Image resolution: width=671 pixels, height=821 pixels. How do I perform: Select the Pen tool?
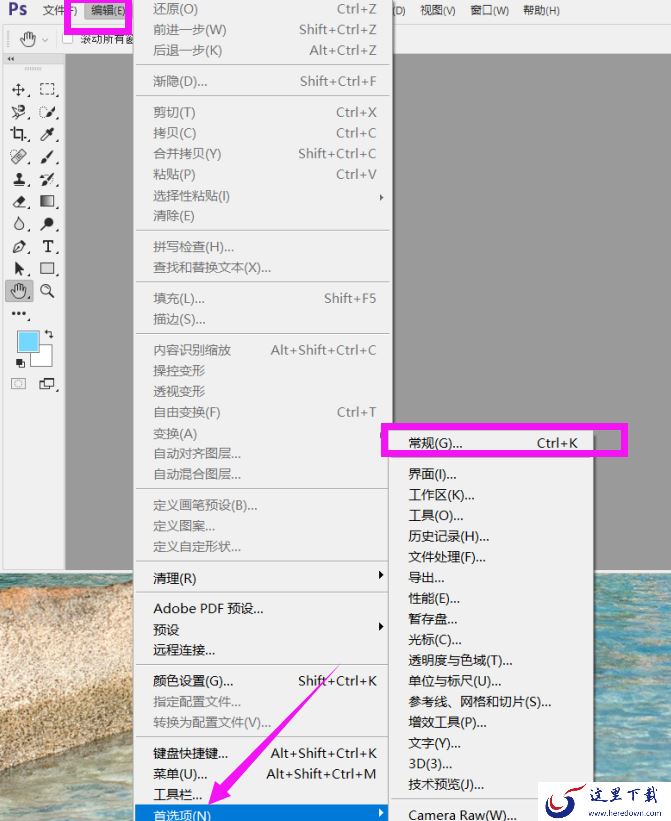click(x=19, y=246)
